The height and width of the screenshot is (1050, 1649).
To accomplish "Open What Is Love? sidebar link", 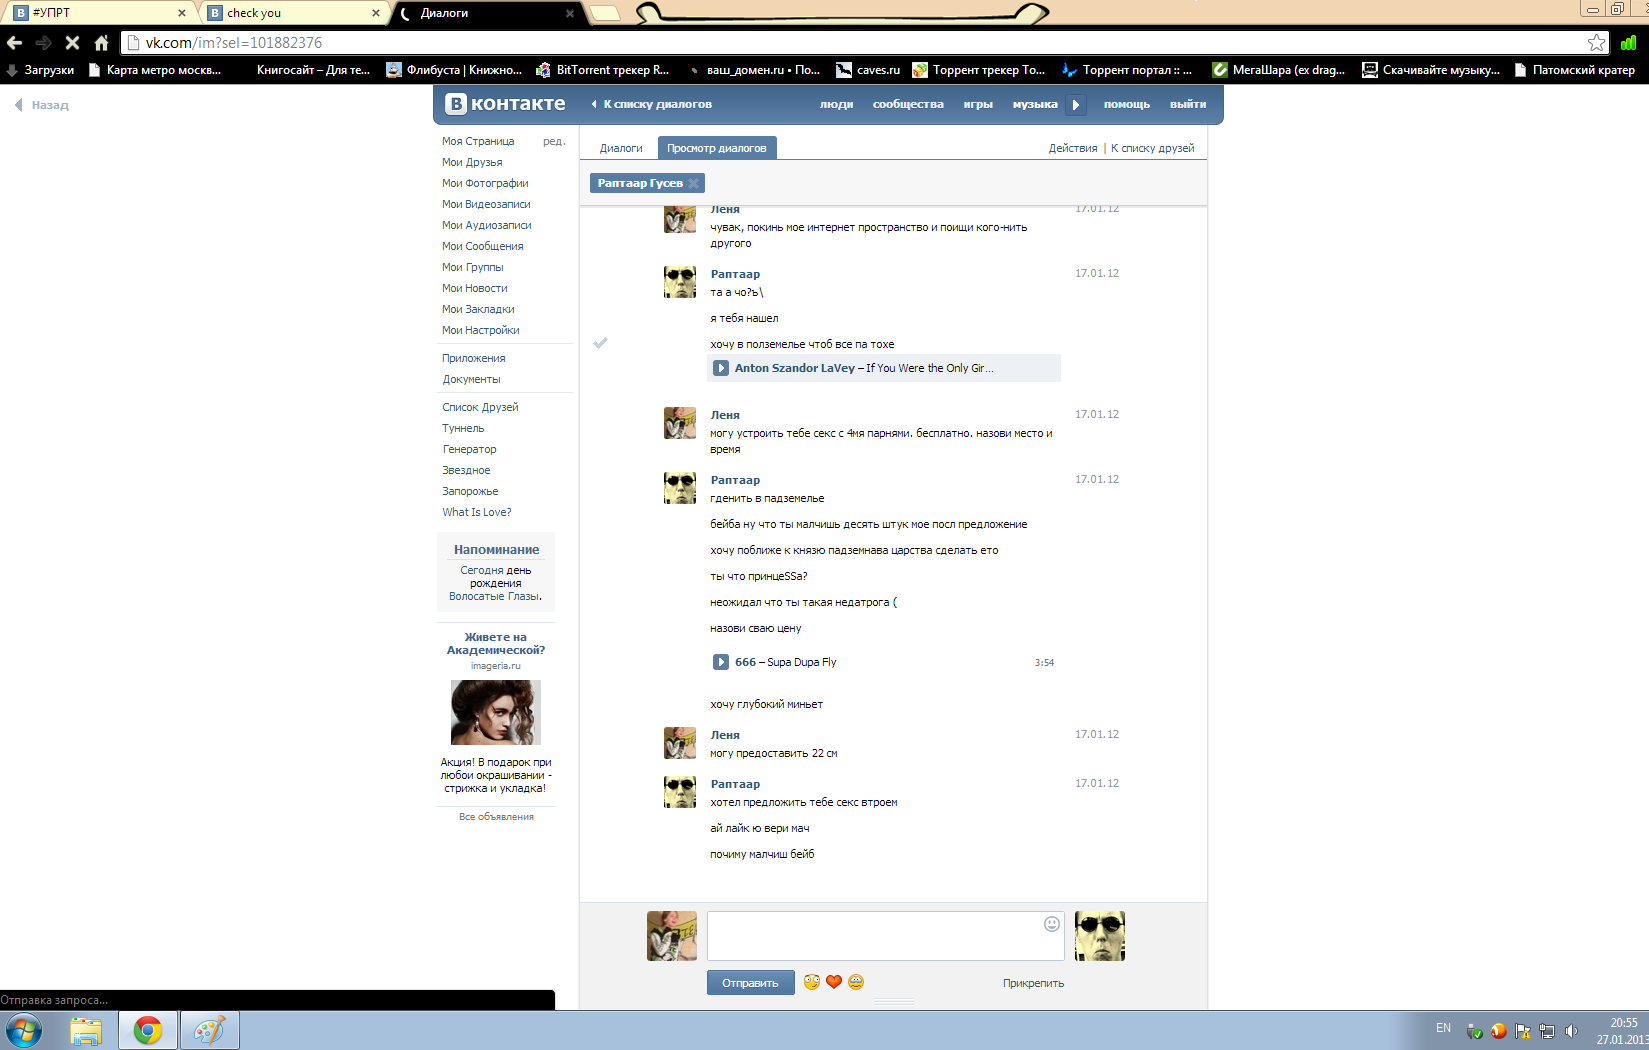I will [477, 512].
